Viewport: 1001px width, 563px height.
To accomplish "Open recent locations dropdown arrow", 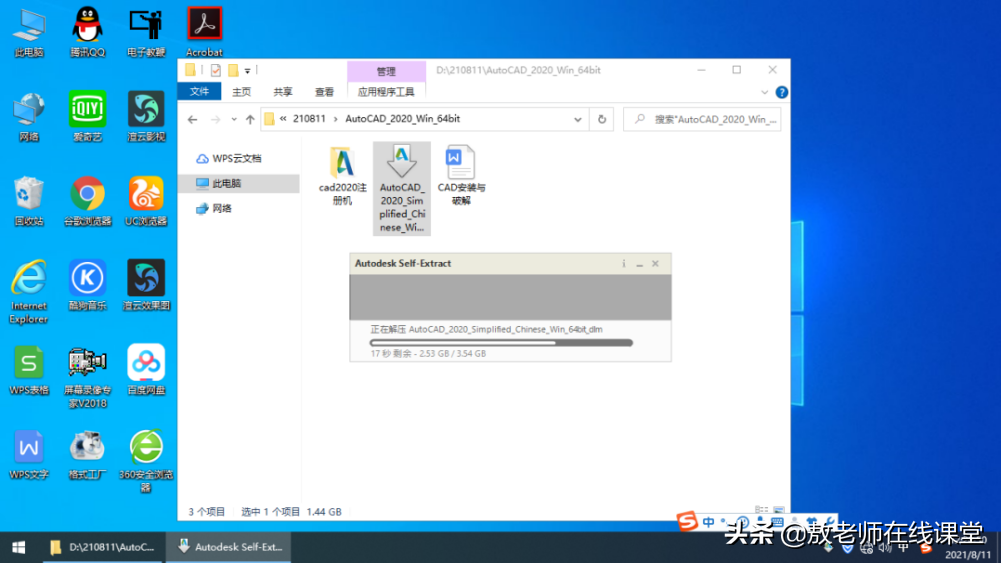I will point(234,119).
